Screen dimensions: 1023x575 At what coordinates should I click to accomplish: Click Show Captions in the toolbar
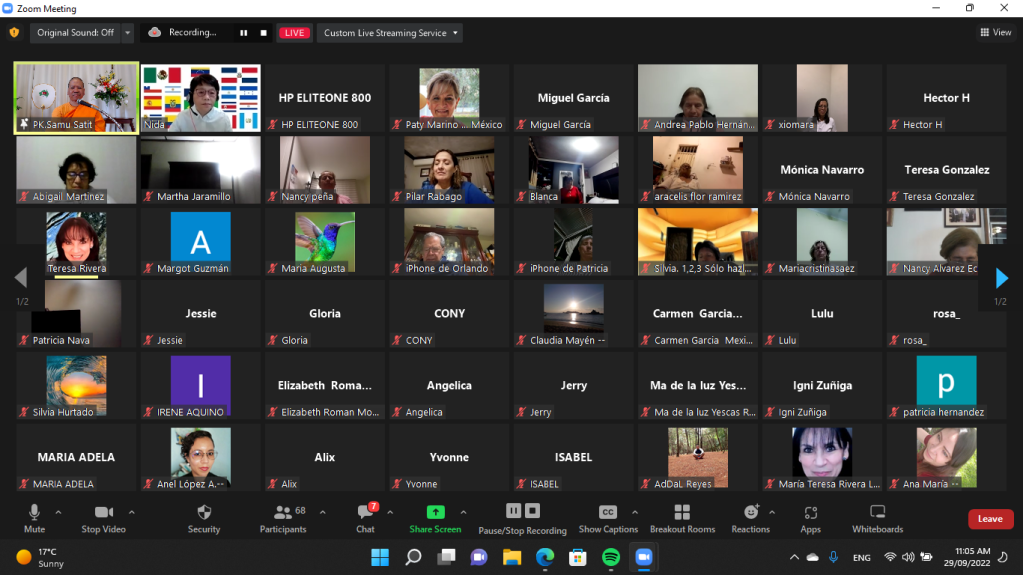608,517
